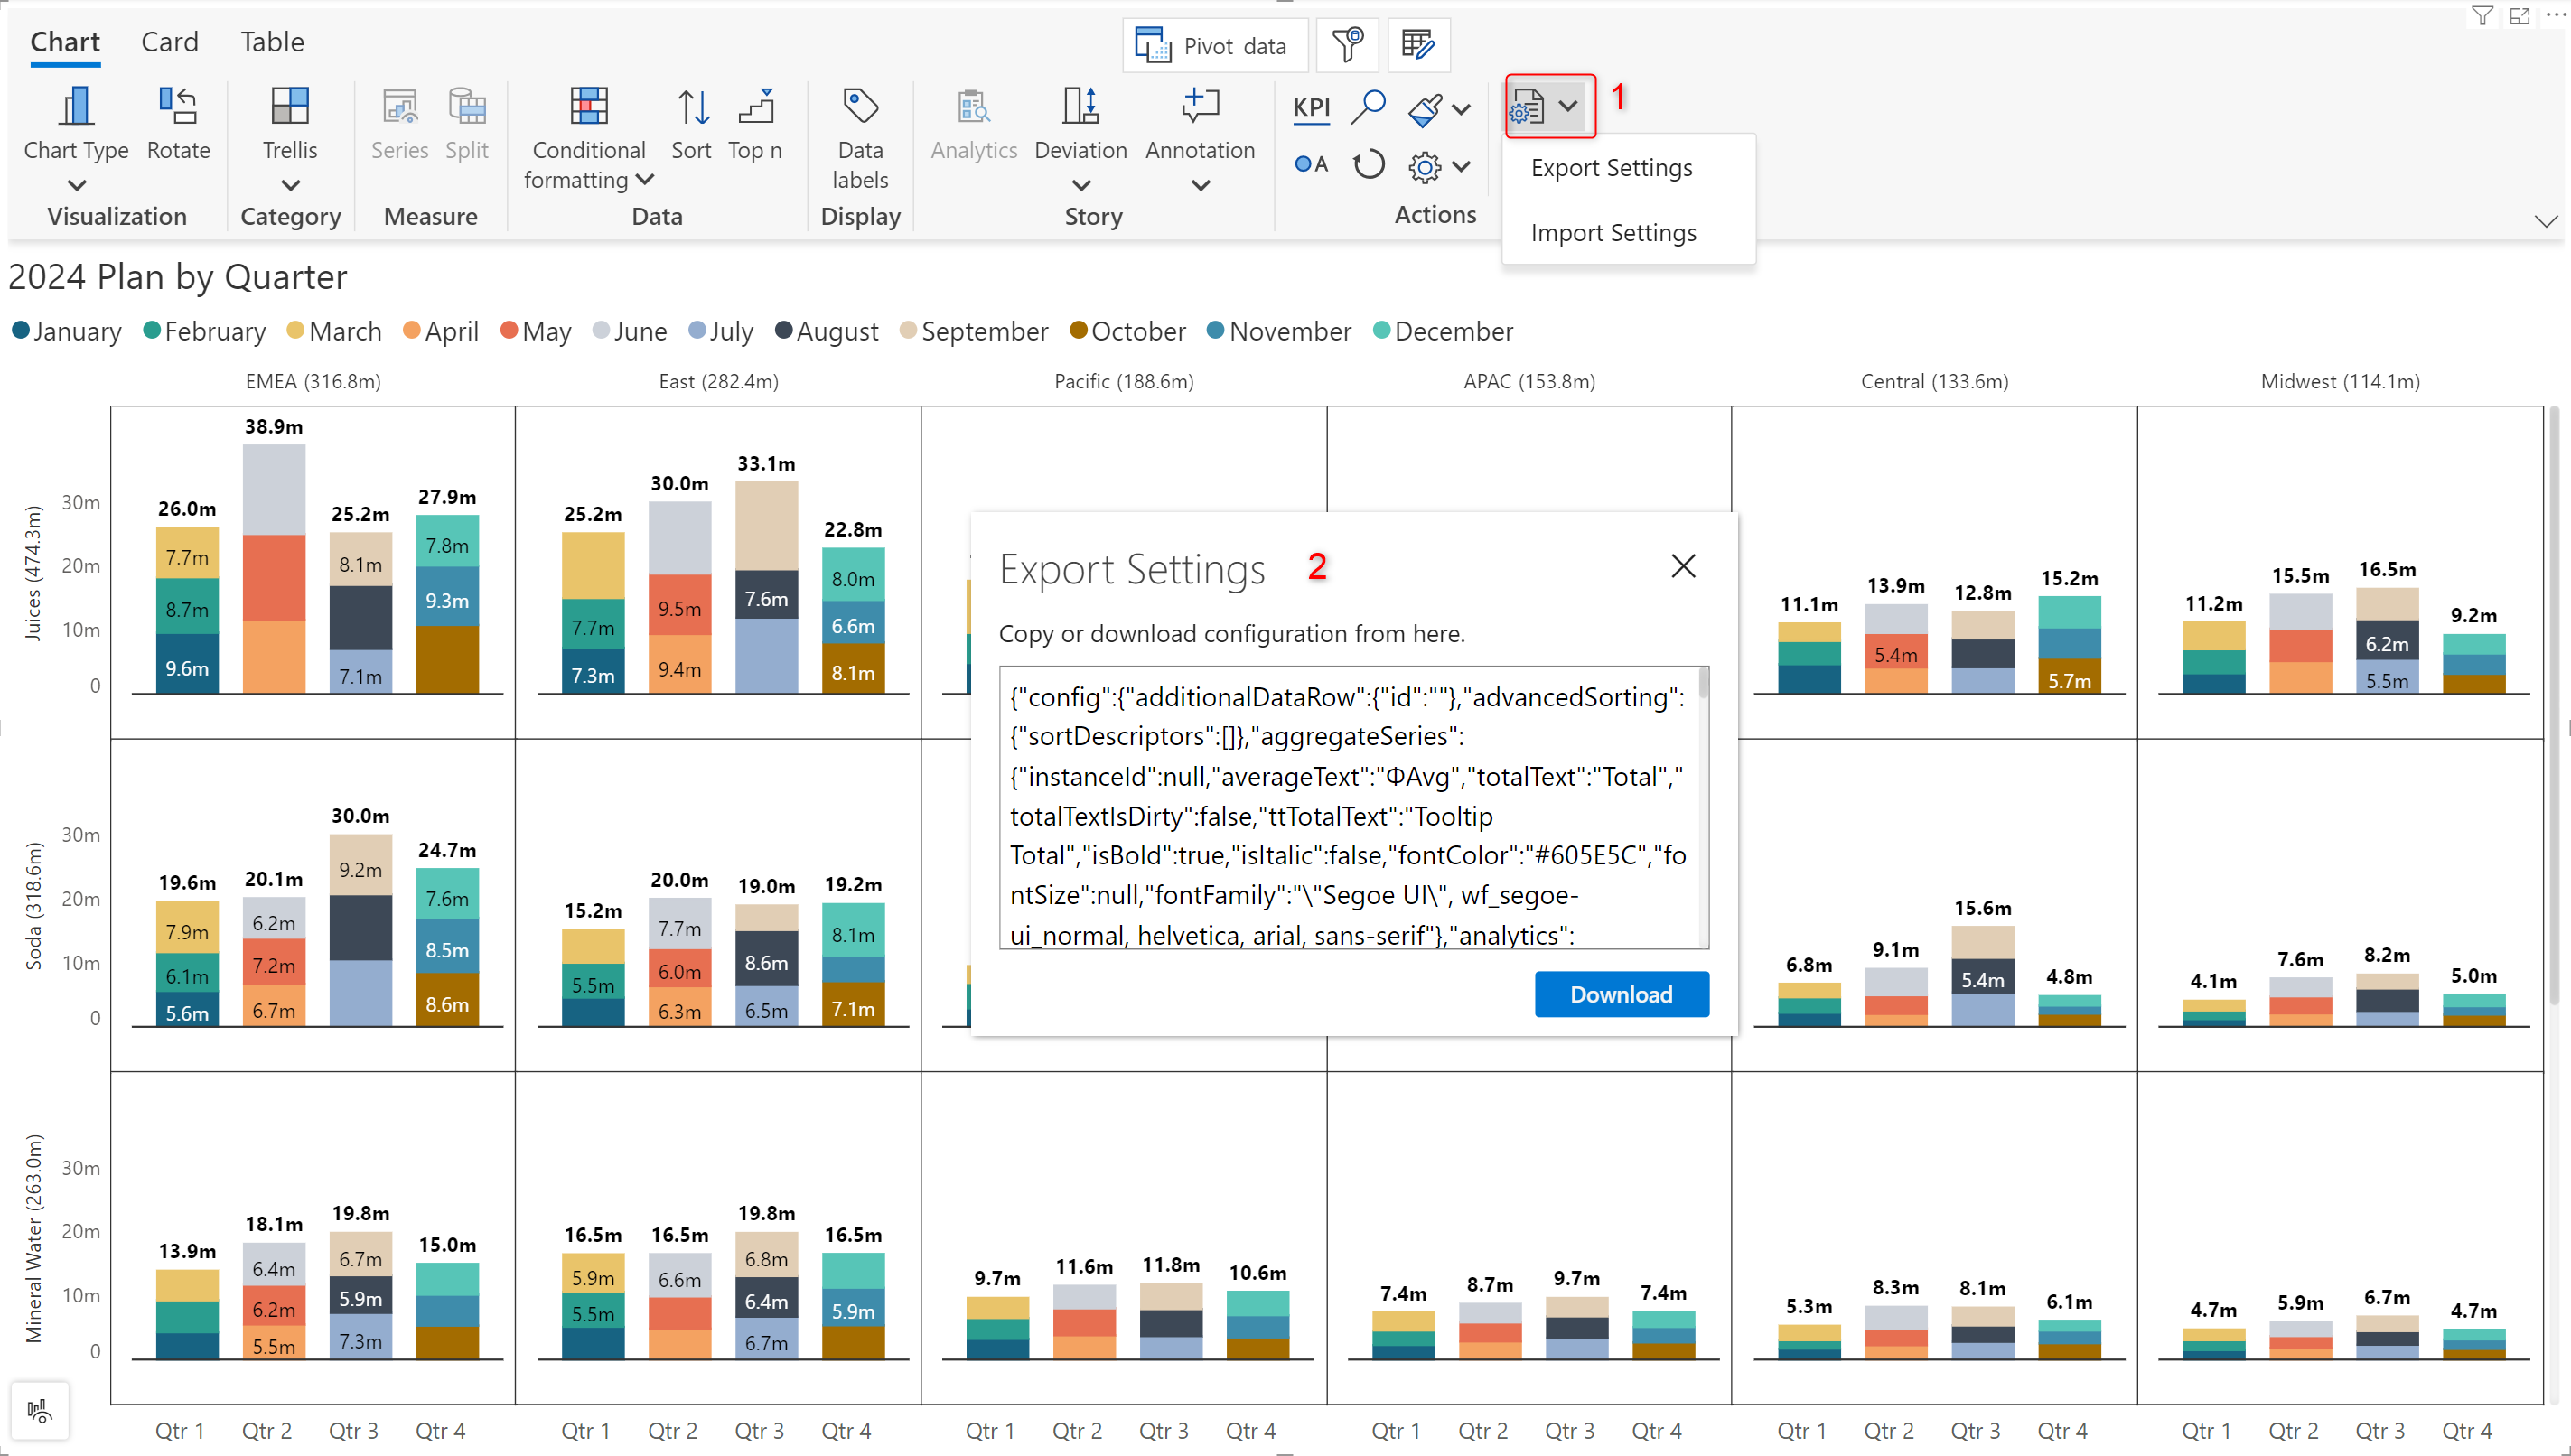Click the search magnifier icon
This screenshot has width=2571, height=1456.
pos(1367,107)
